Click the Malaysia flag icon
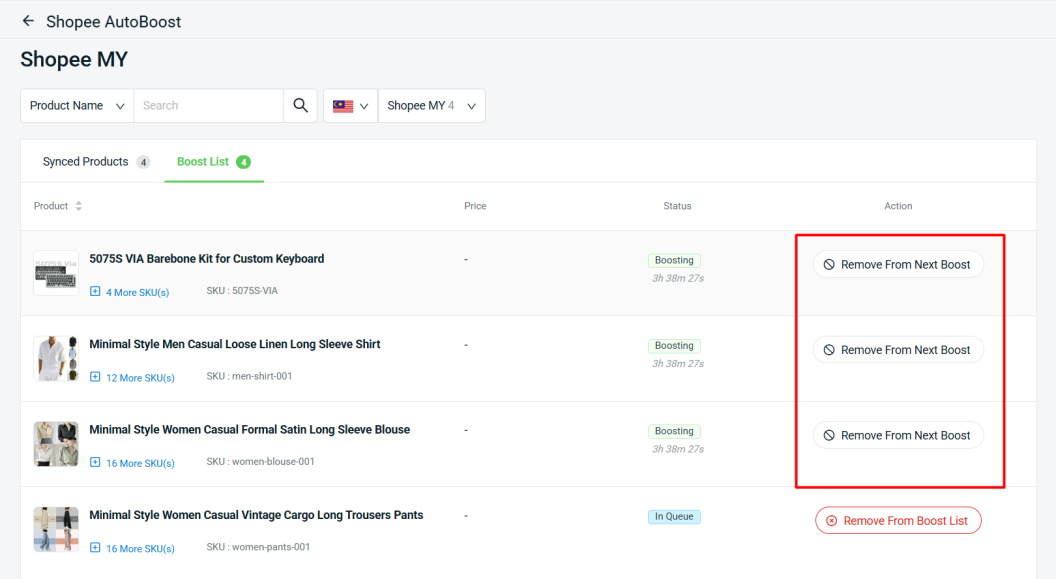This screenshot has height=579, width=1056. pyautogui.click(x=343, y=106)
